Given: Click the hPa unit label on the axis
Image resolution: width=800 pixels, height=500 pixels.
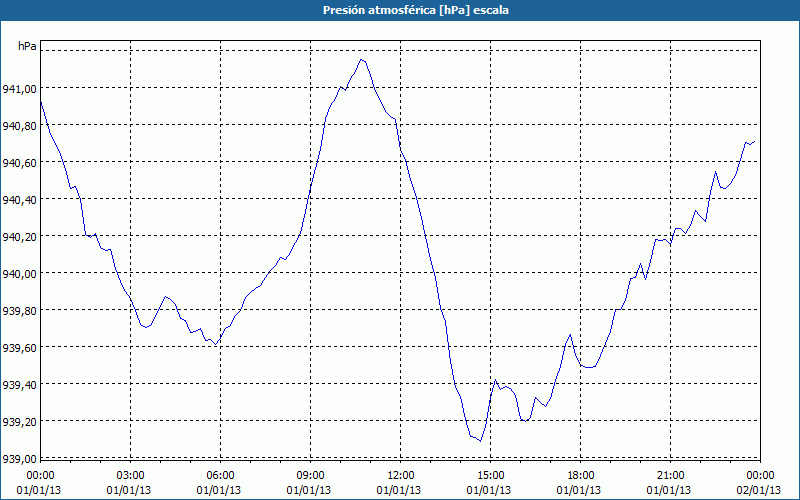Looking at the screenshot, I should (x=27, y=46).
